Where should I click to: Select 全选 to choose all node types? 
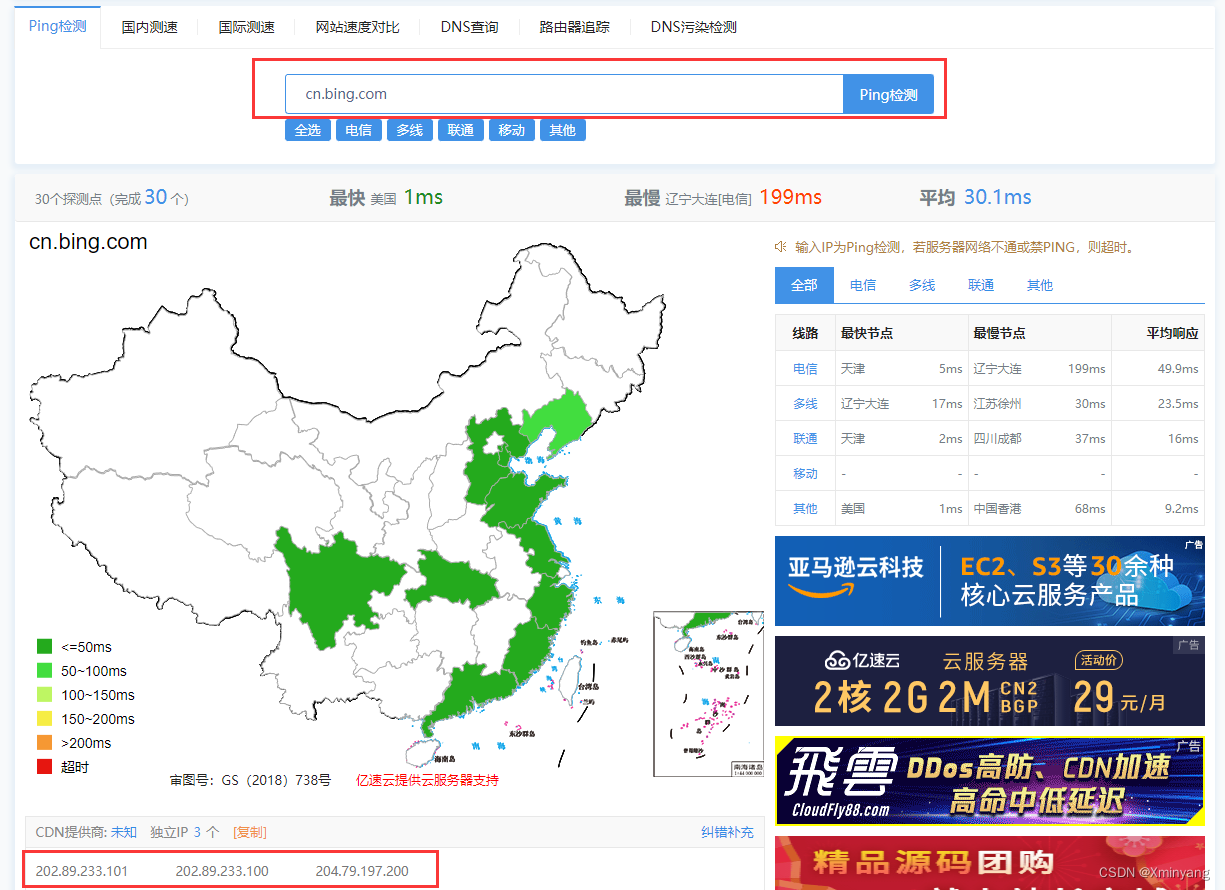(307, 130)
